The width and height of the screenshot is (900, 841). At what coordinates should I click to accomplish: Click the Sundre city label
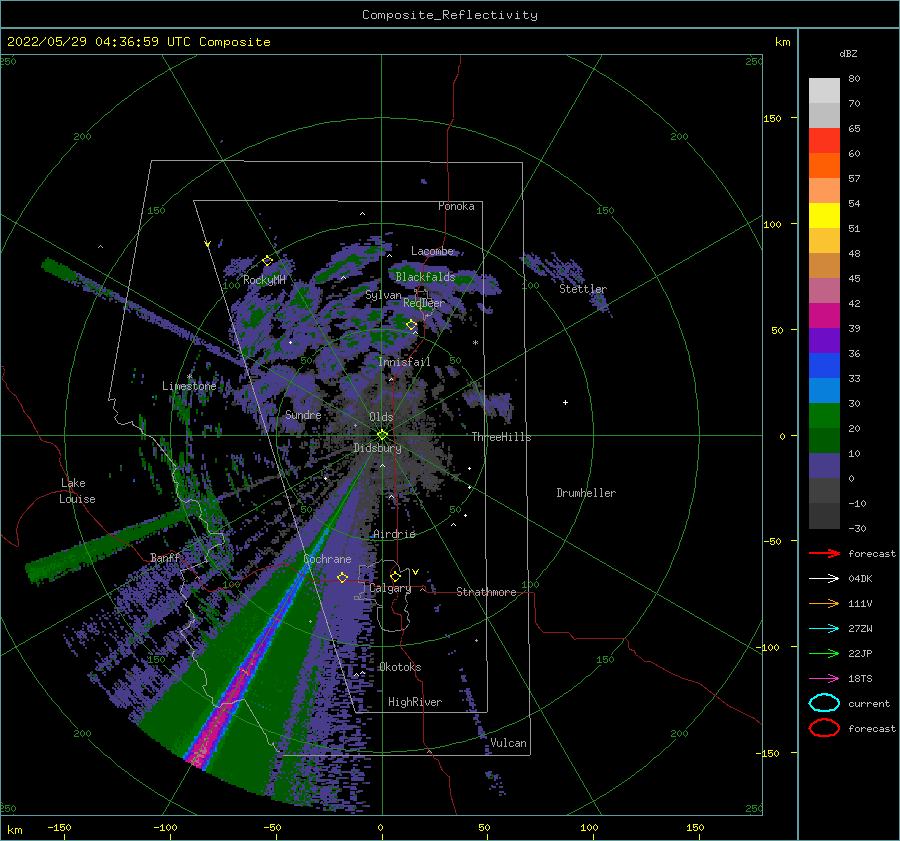303,414
